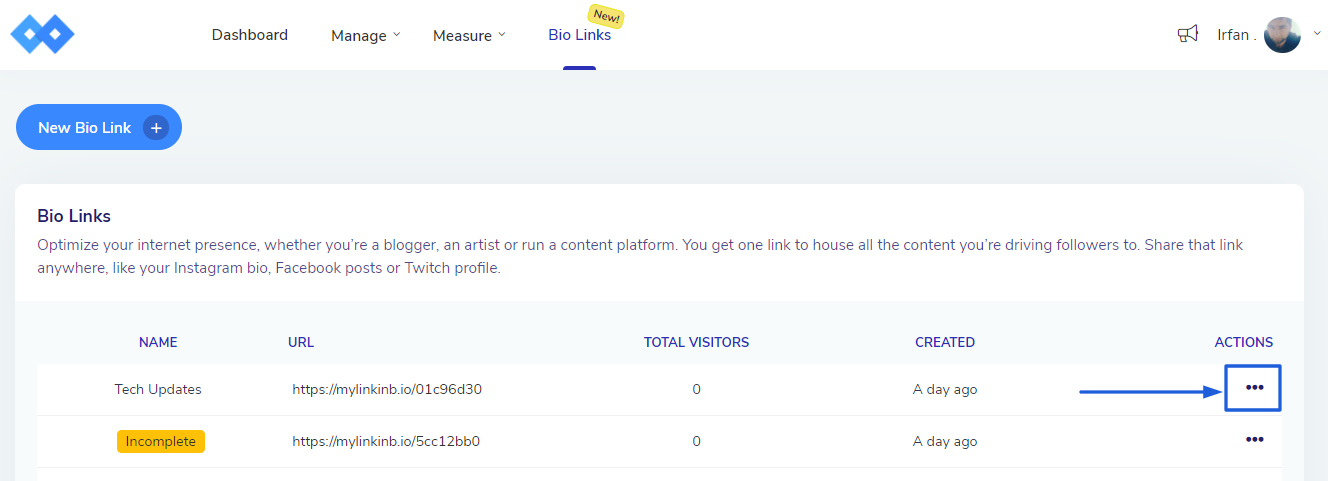Open the mylinkinb.io/01c96d30 URL
Viewport: 1328px width, 481px height.
387,390
